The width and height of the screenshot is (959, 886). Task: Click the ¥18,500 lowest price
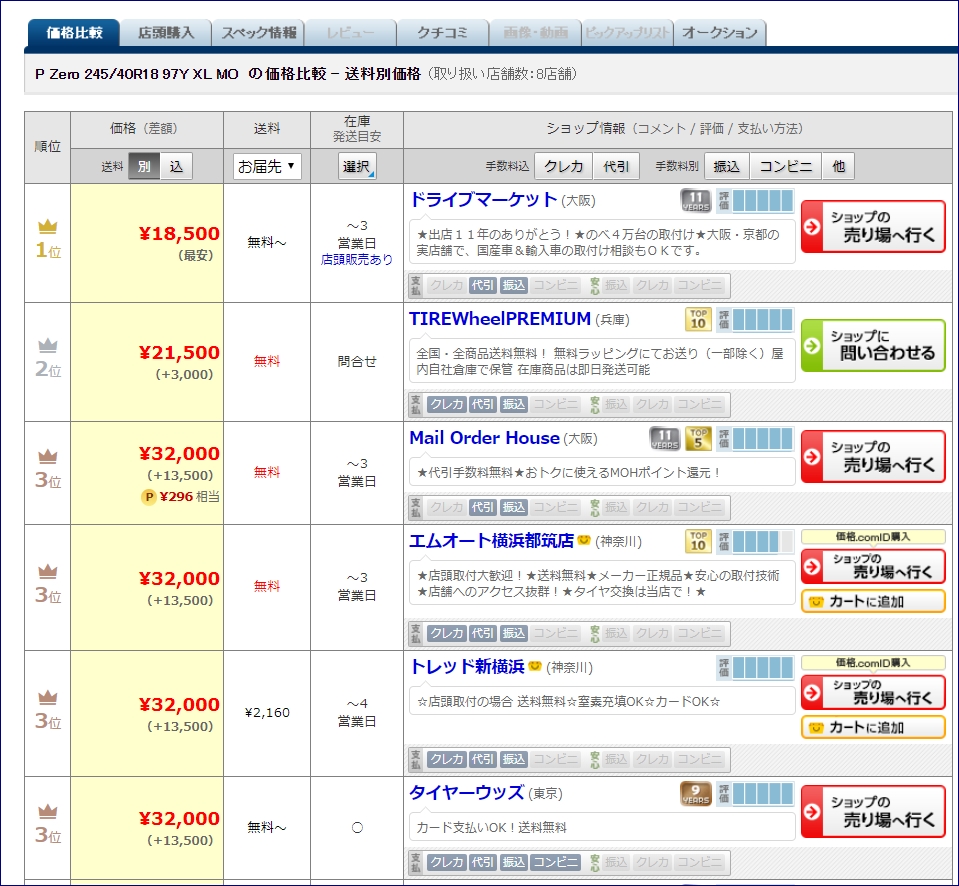point(179,234)
